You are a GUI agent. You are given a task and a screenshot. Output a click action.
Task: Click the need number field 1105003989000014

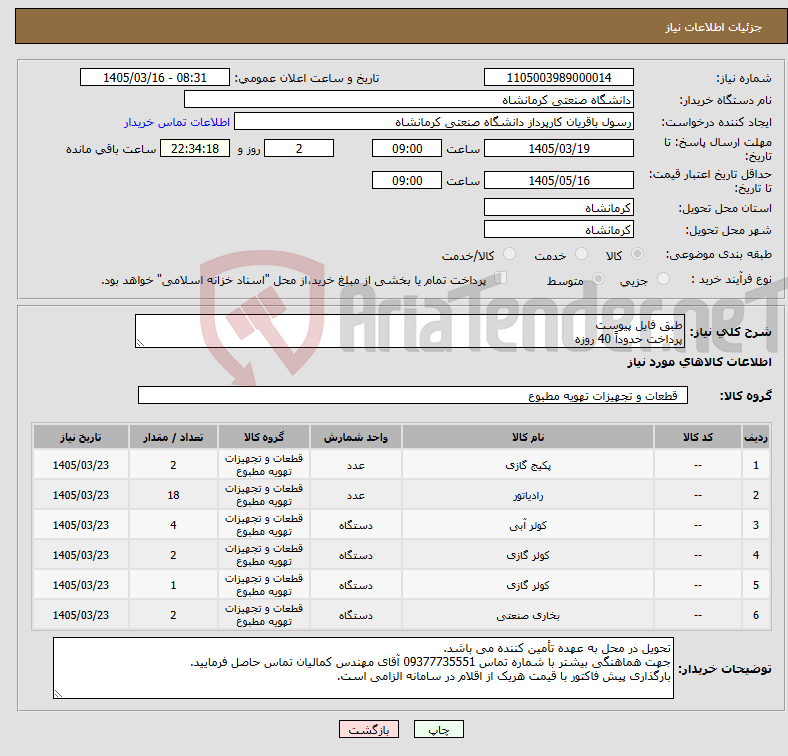pyautogui.click(x=558, y=77)
